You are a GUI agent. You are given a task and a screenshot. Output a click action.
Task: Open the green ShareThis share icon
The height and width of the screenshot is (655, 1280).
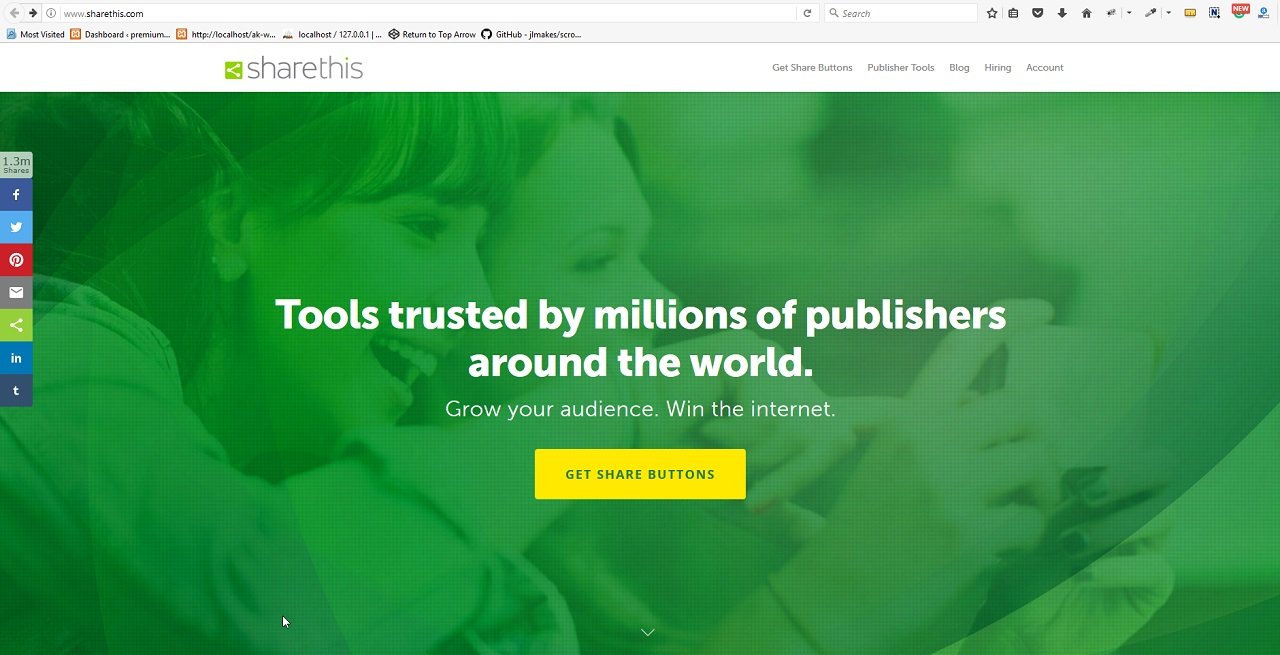[x=16, y=325]
